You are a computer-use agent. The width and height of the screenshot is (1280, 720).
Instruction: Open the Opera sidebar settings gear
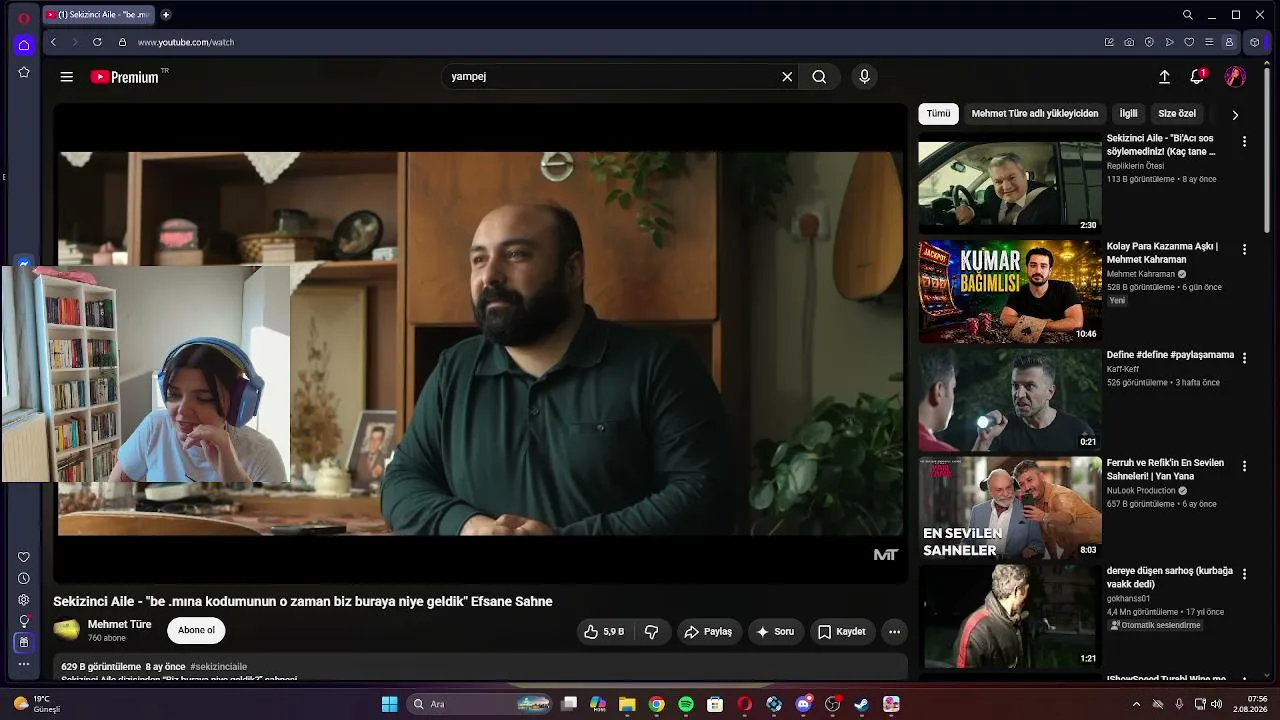(x=24, y=600)
